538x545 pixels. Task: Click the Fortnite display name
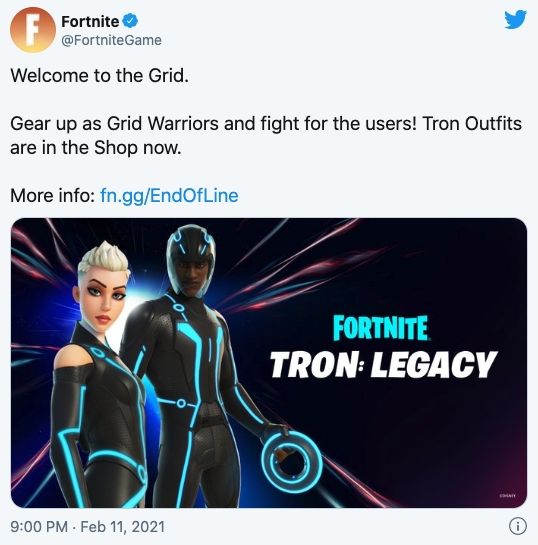[90, 22]
